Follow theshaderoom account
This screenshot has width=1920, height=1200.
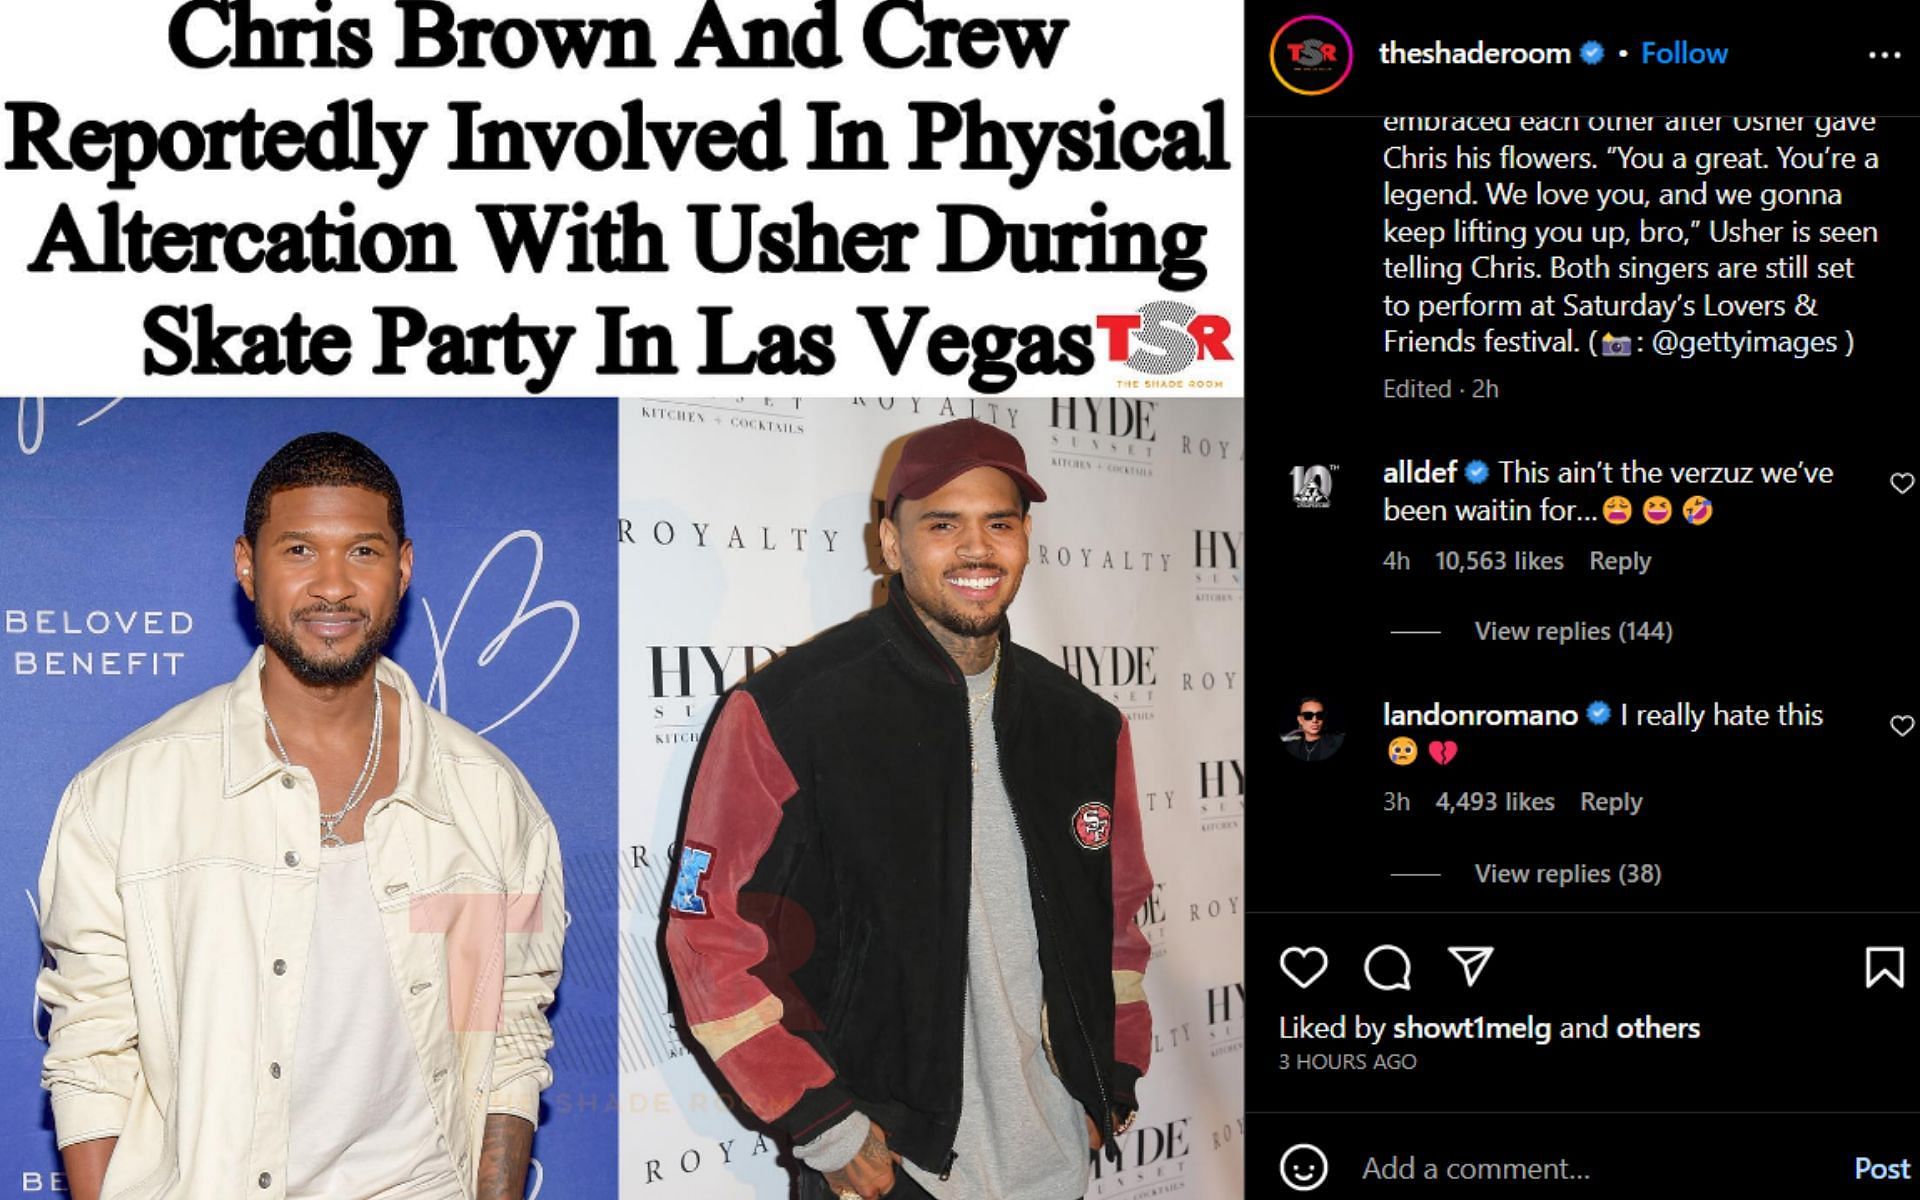[1684, 53]
